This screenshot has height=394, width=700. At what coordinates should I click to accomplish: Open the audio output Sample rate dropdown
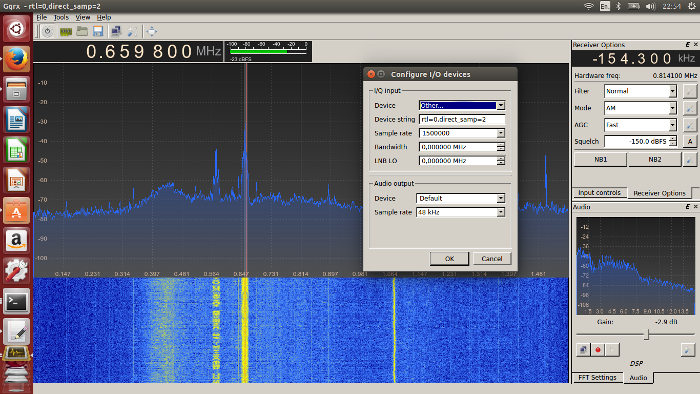click(460, 212)
